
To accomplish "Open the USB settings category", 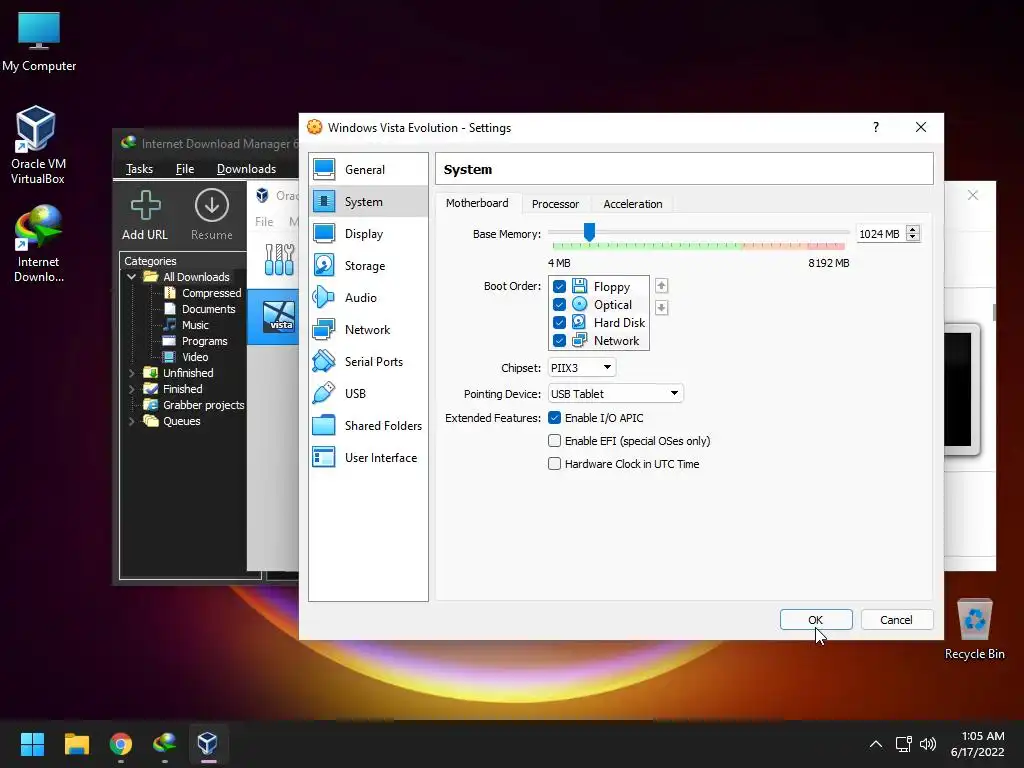I will pyautogui.click(x=368, y=394).
